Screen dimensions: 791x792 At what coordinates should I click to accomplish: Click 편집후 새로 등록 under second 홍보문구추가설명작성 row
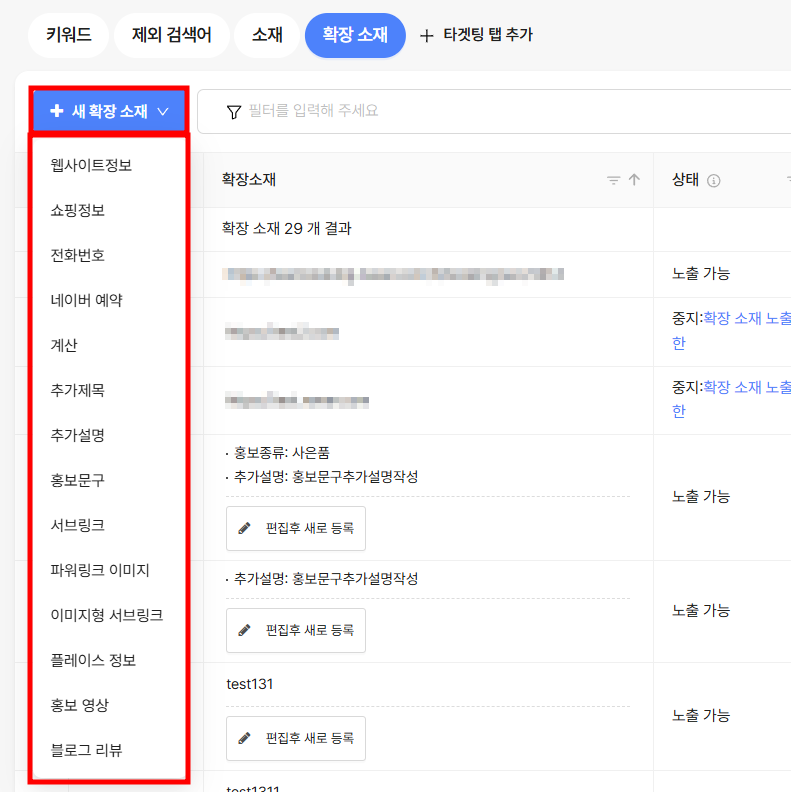click(296, 630)
